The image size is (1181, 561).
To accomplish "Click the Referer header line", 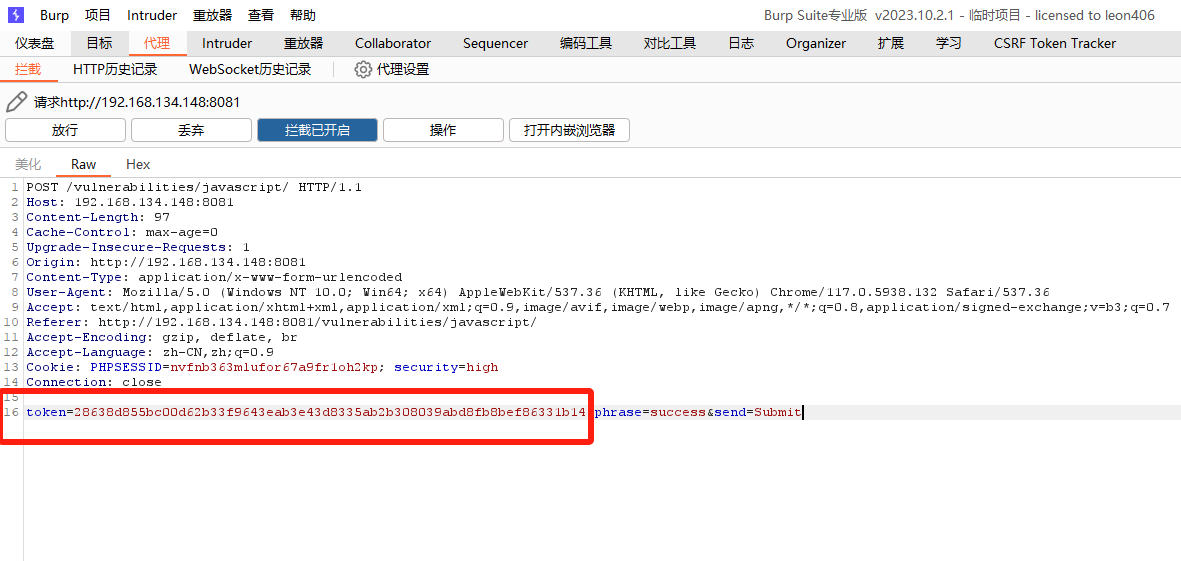I will pos(282,322).
